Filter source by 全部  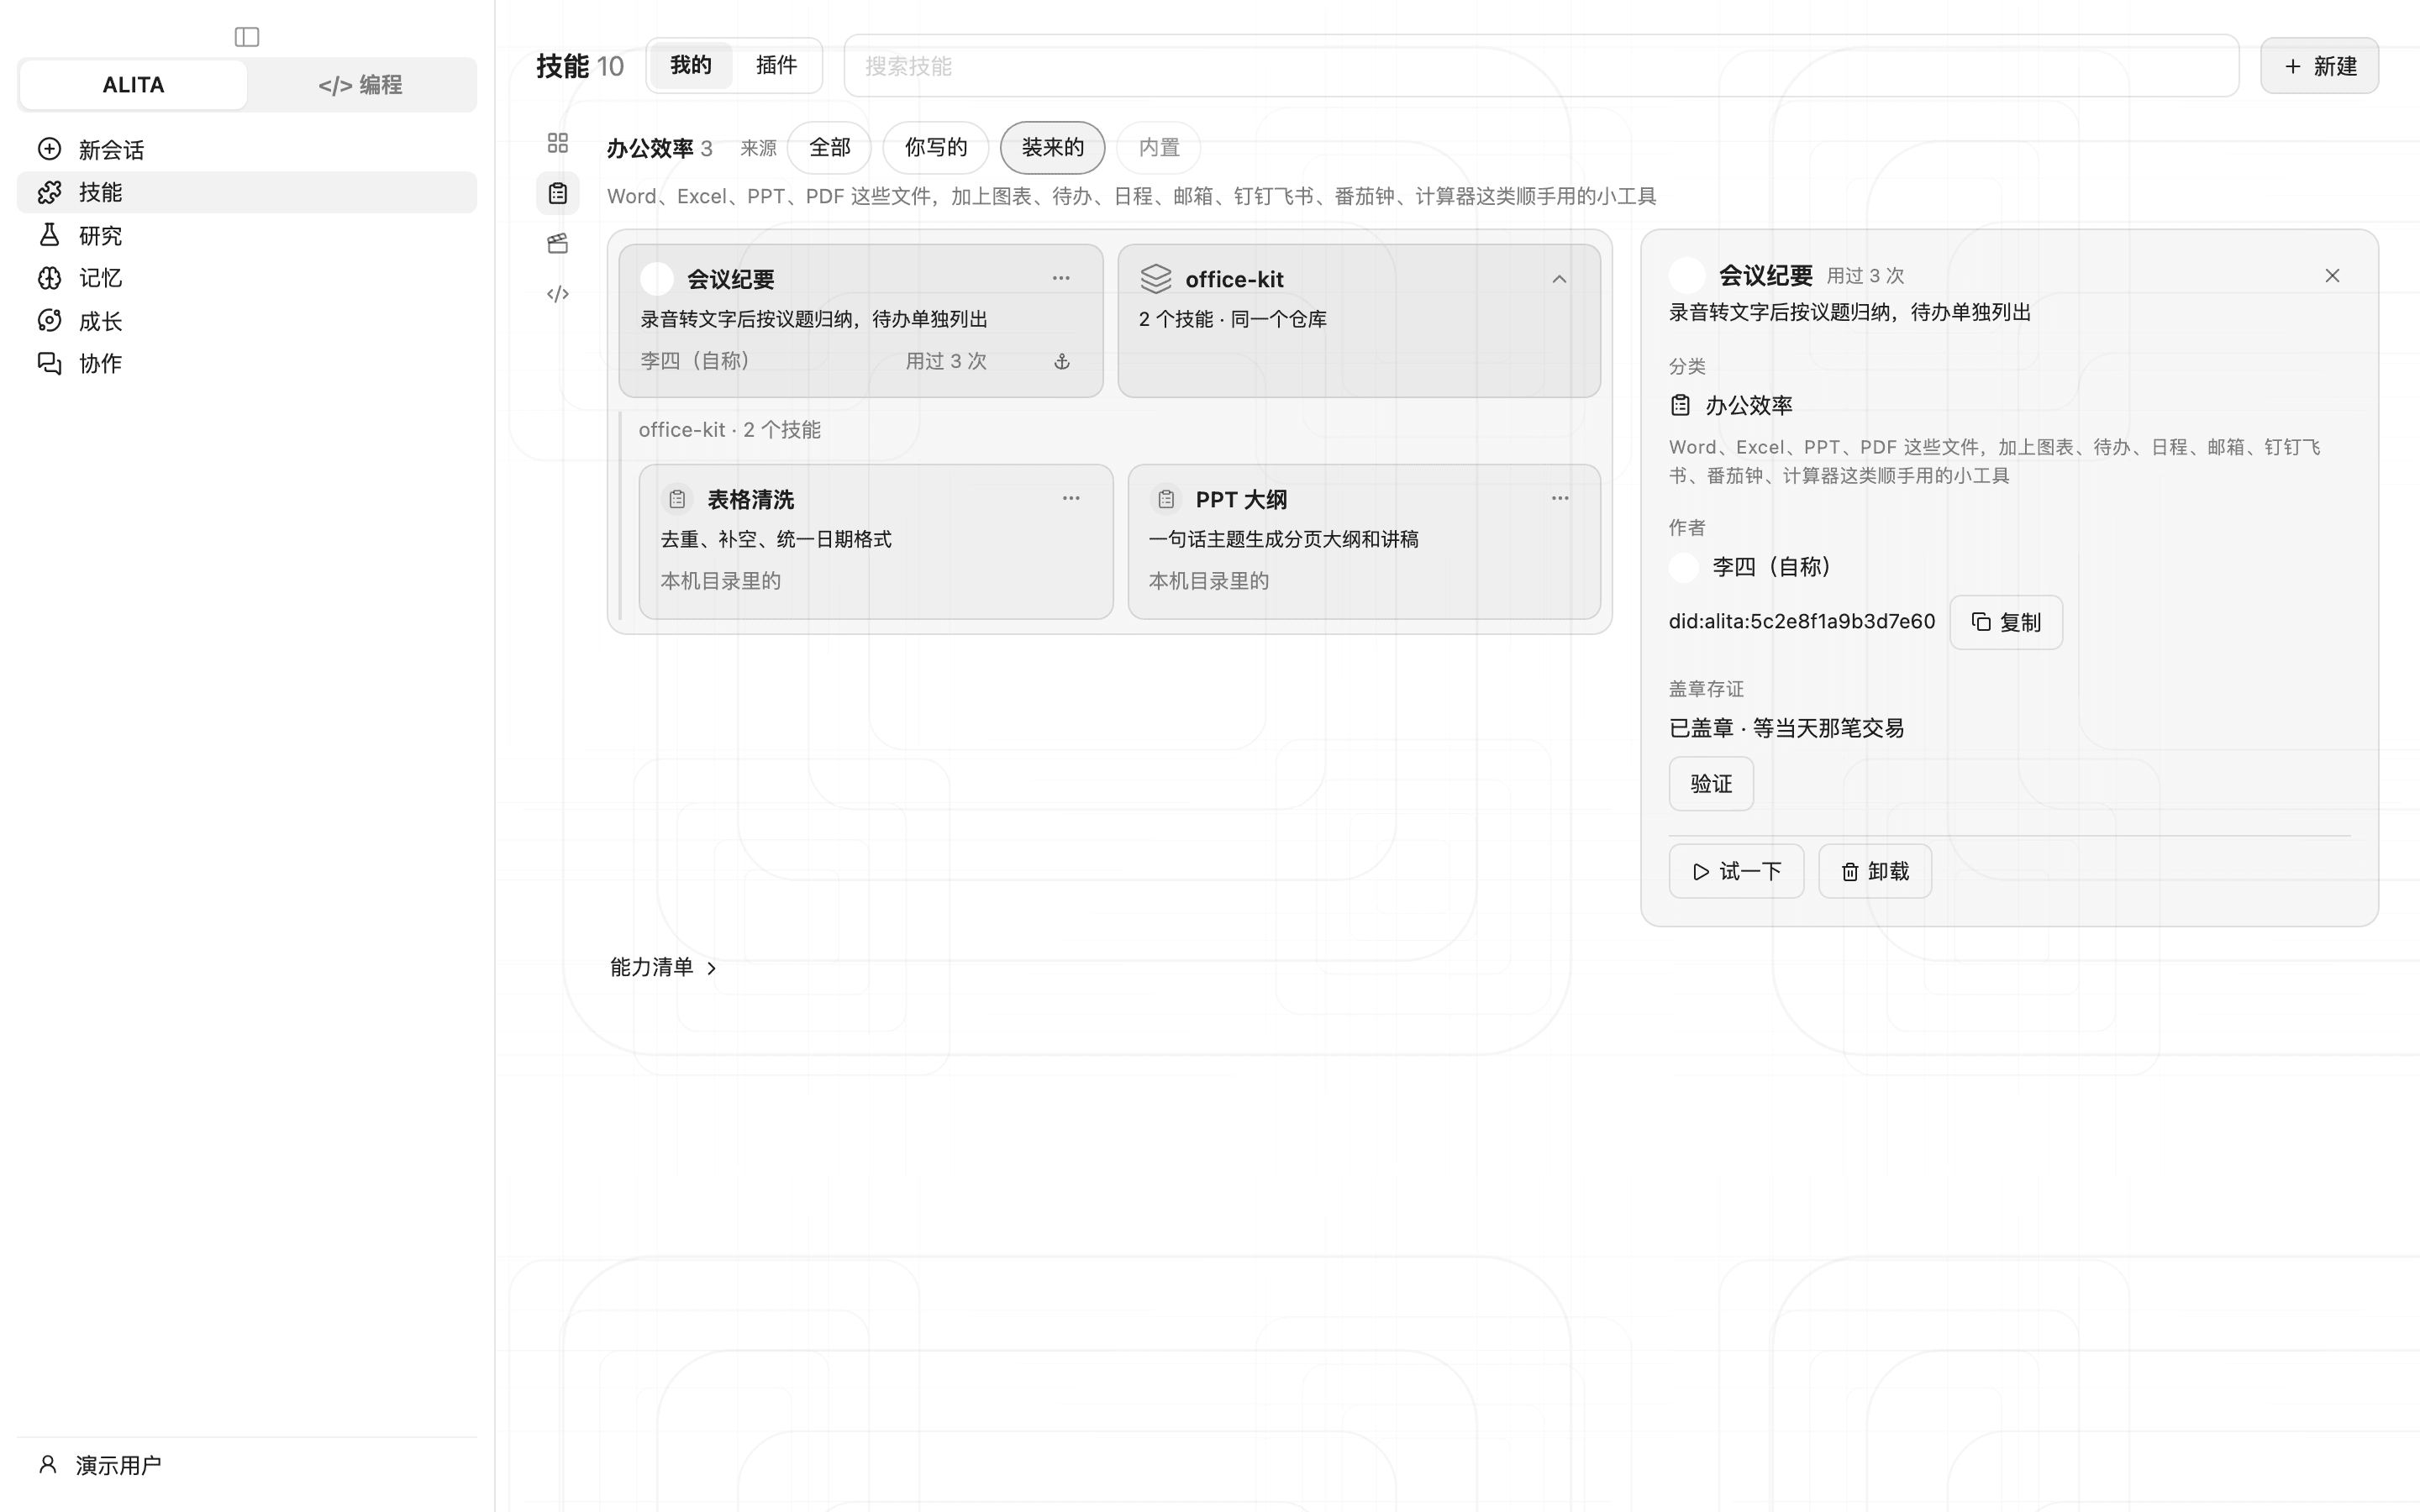[x=829, y=148]
